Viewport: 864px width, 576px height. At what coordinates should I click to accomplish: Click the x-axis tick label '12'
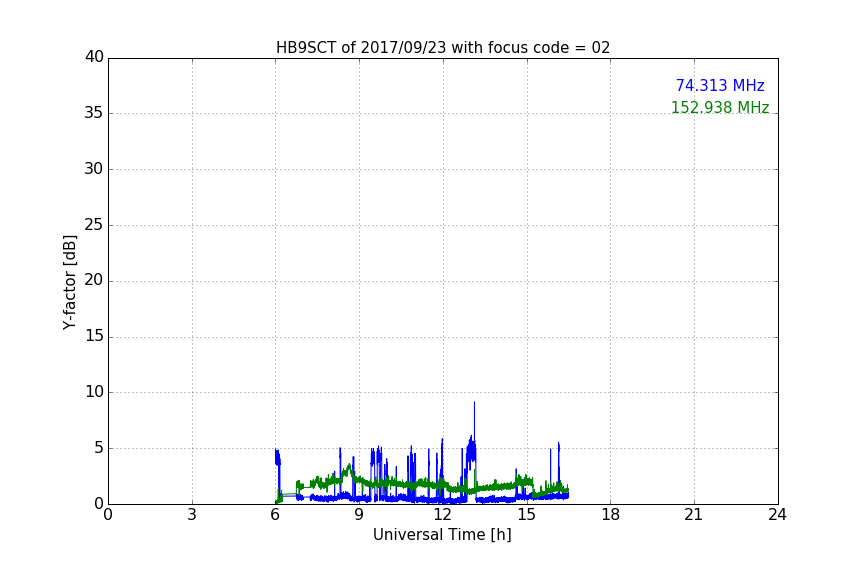443,515
